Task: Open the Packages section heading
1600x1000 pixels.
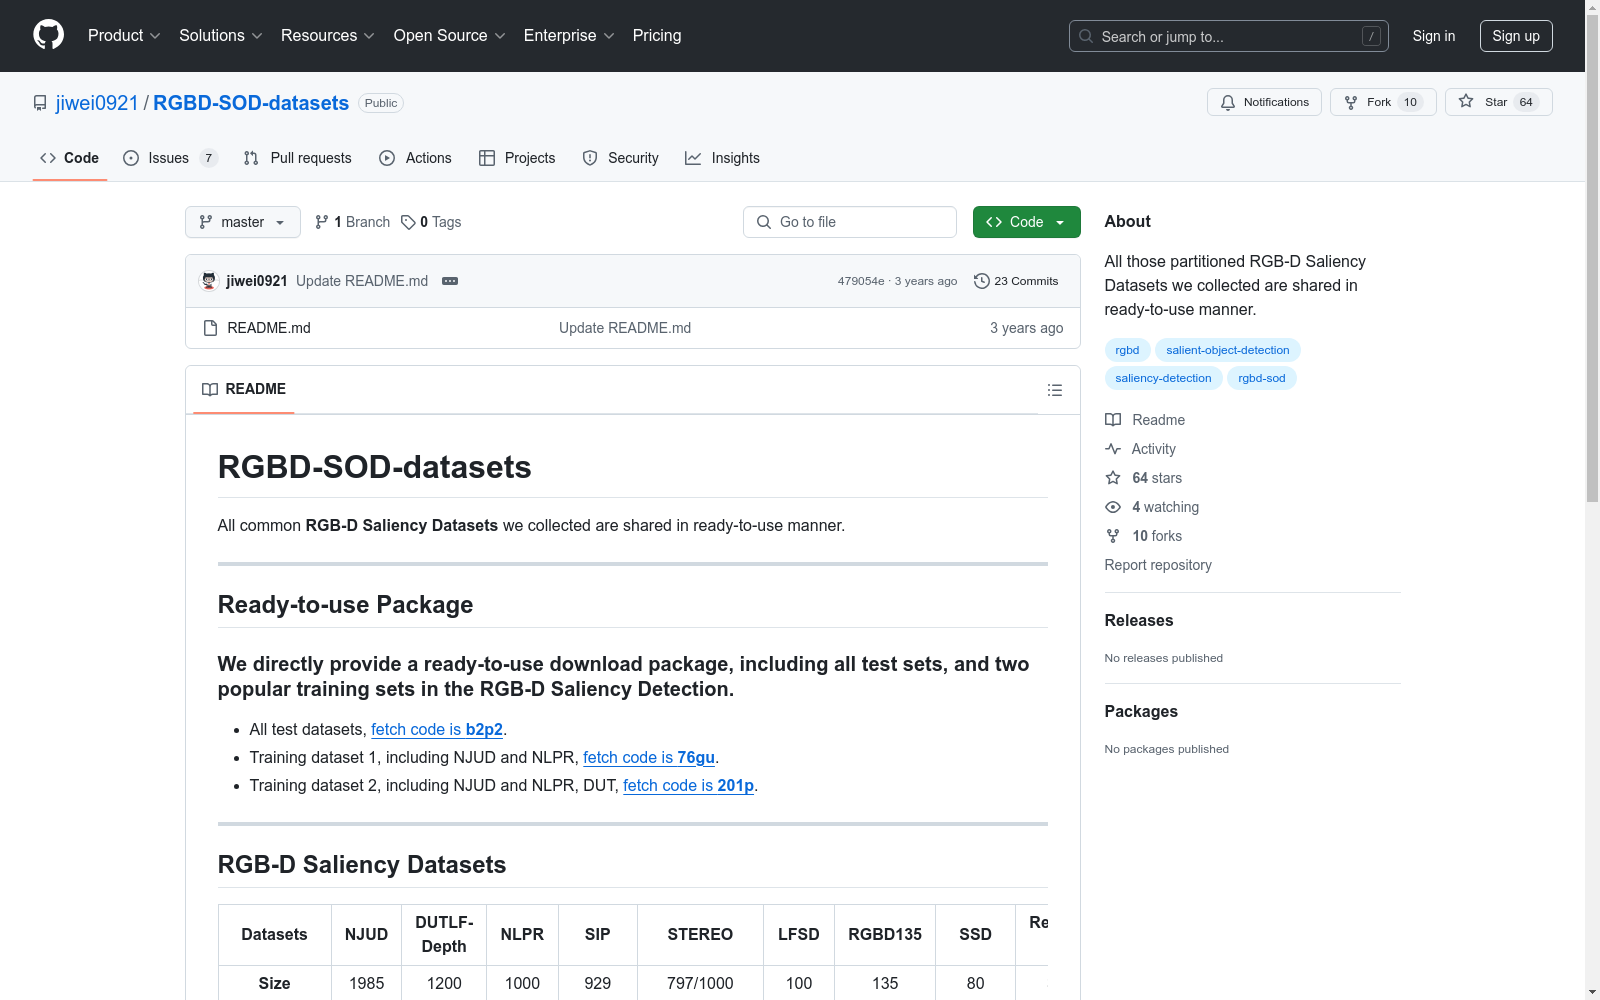Action: click(1141, 711)
